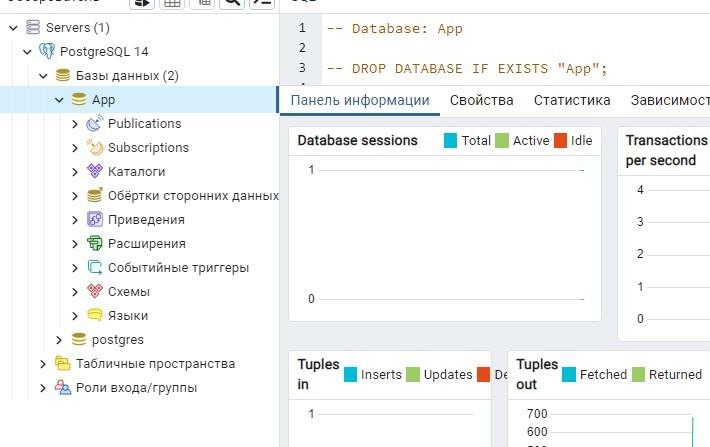Viewport: 710px width, 447px height.
Task: Expand the Каталоги node
Action: click(x=75, y=172)
